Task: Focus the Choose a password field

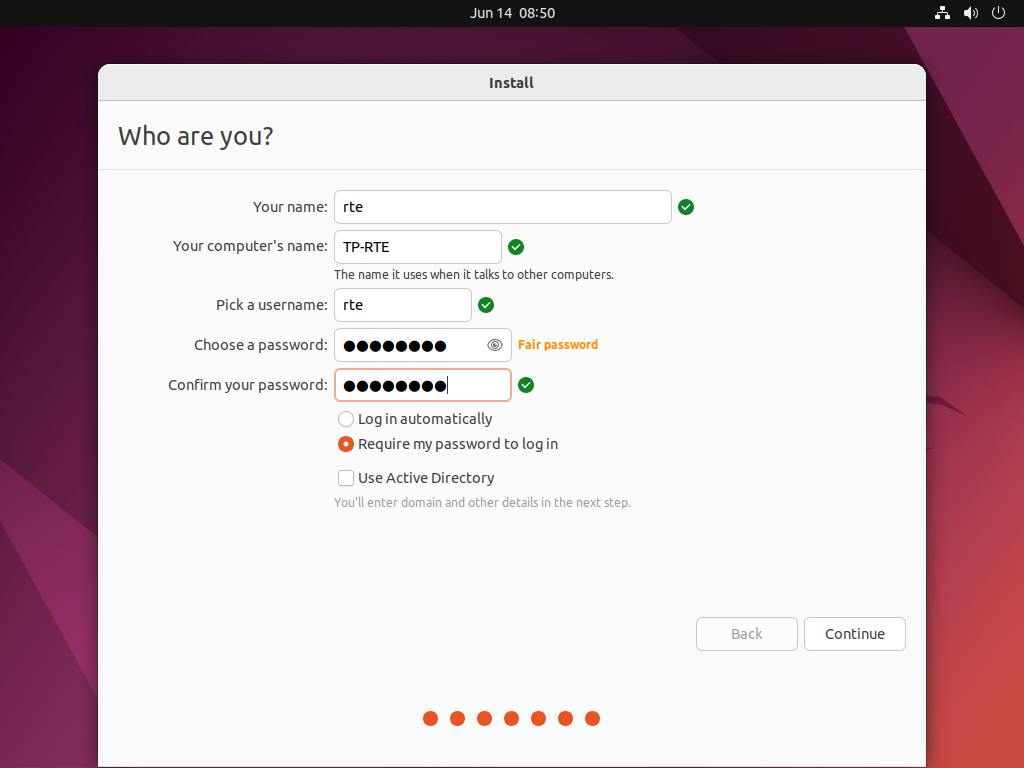Action: tap(410, 345)
